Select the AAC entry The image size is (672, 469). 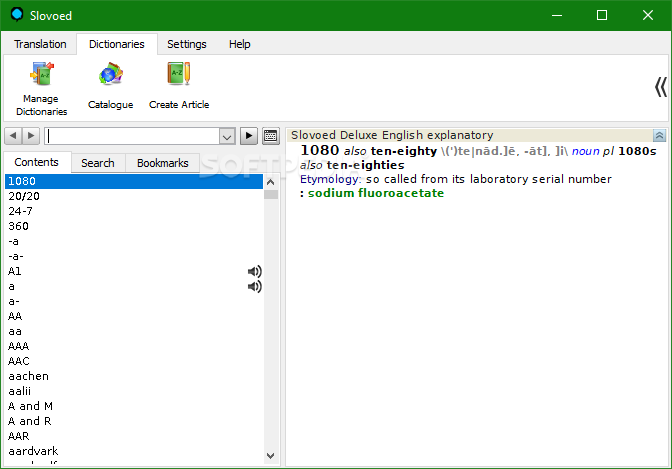click(x=134, y=361)
